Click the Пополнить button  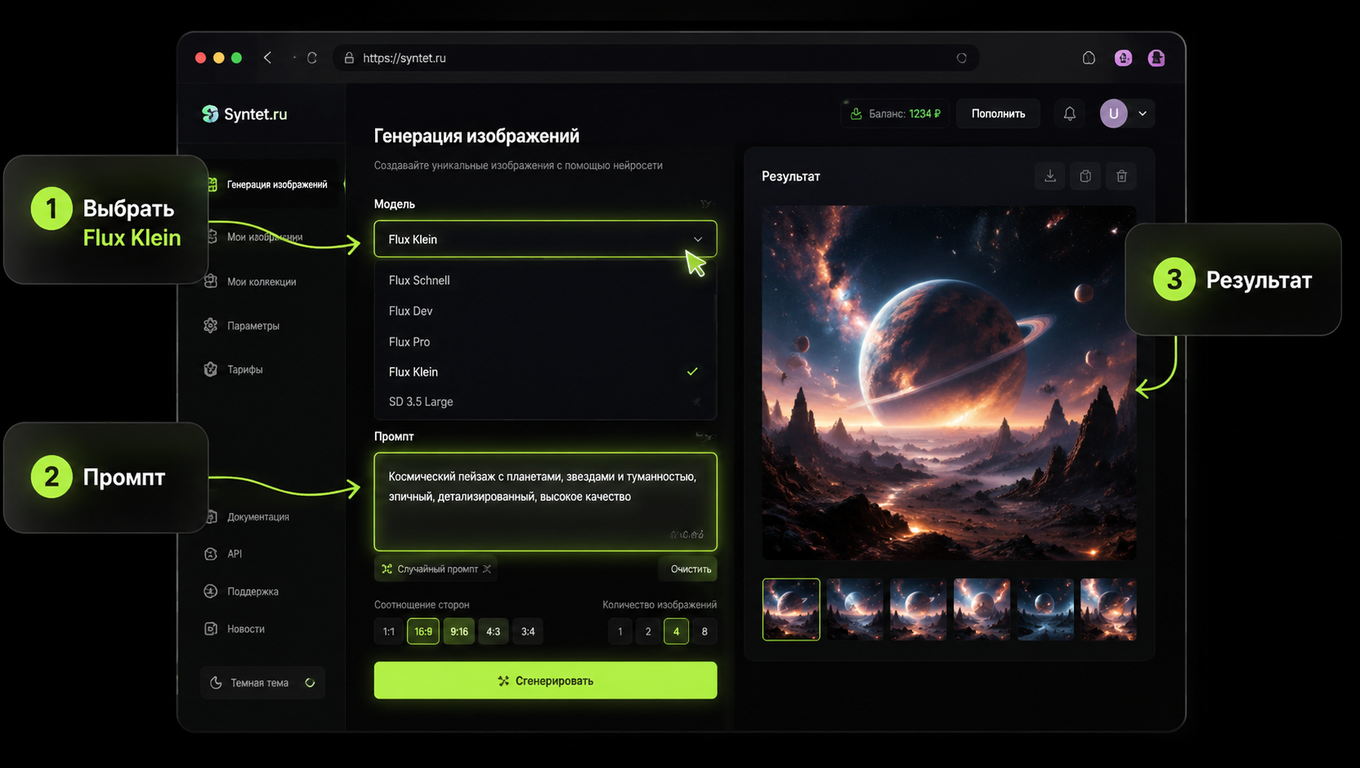998,114
